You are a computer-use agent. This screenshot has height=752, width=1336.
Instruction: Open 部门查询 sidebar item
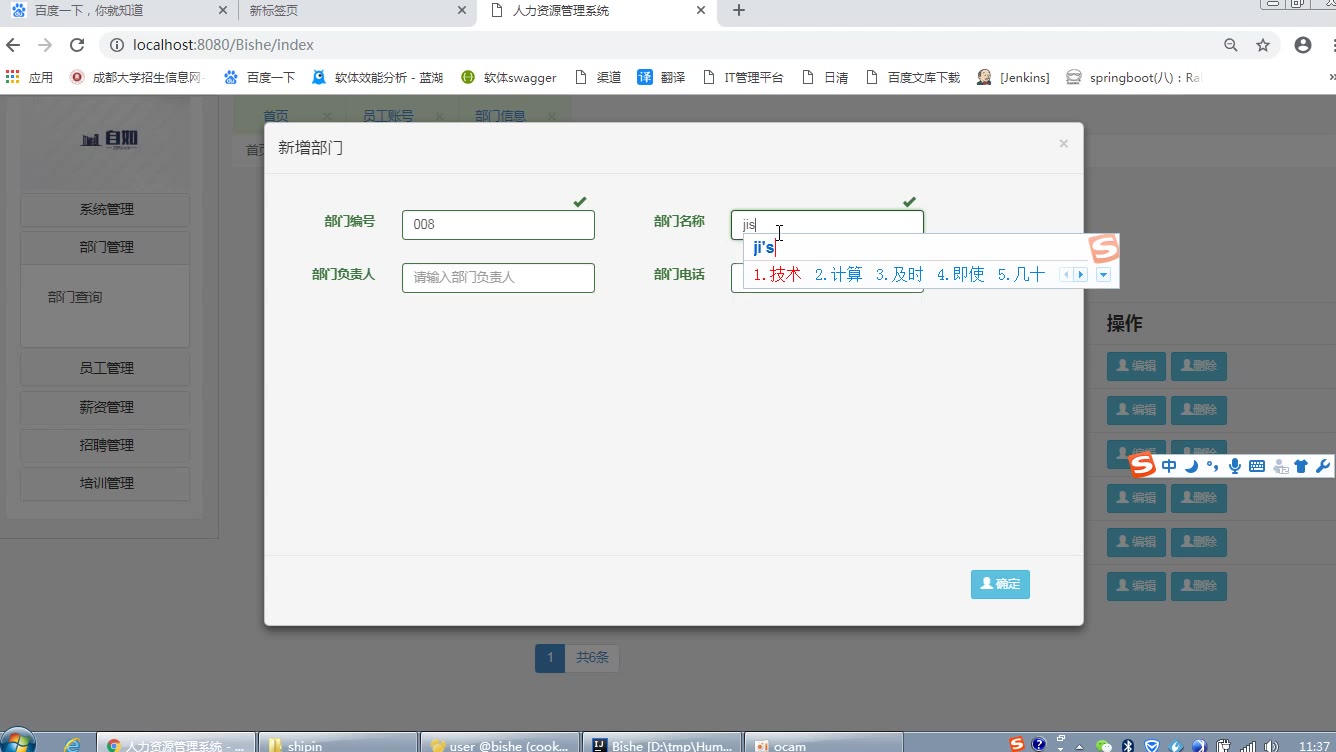pyautogui.click(x=75, y=297)
